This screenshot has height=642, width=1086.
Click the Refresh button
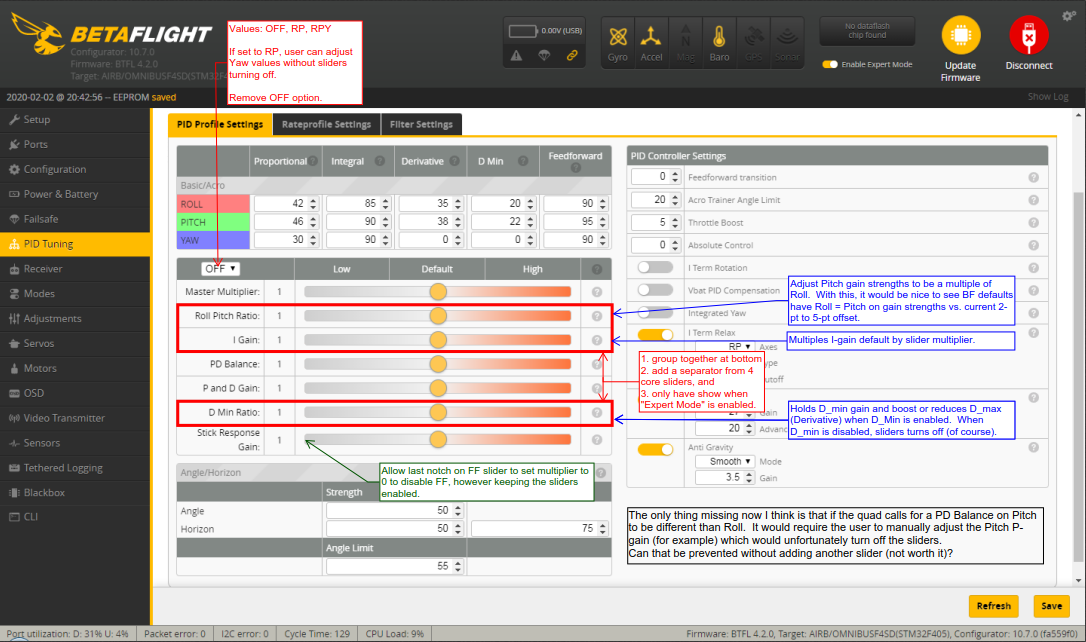[993, 606]
